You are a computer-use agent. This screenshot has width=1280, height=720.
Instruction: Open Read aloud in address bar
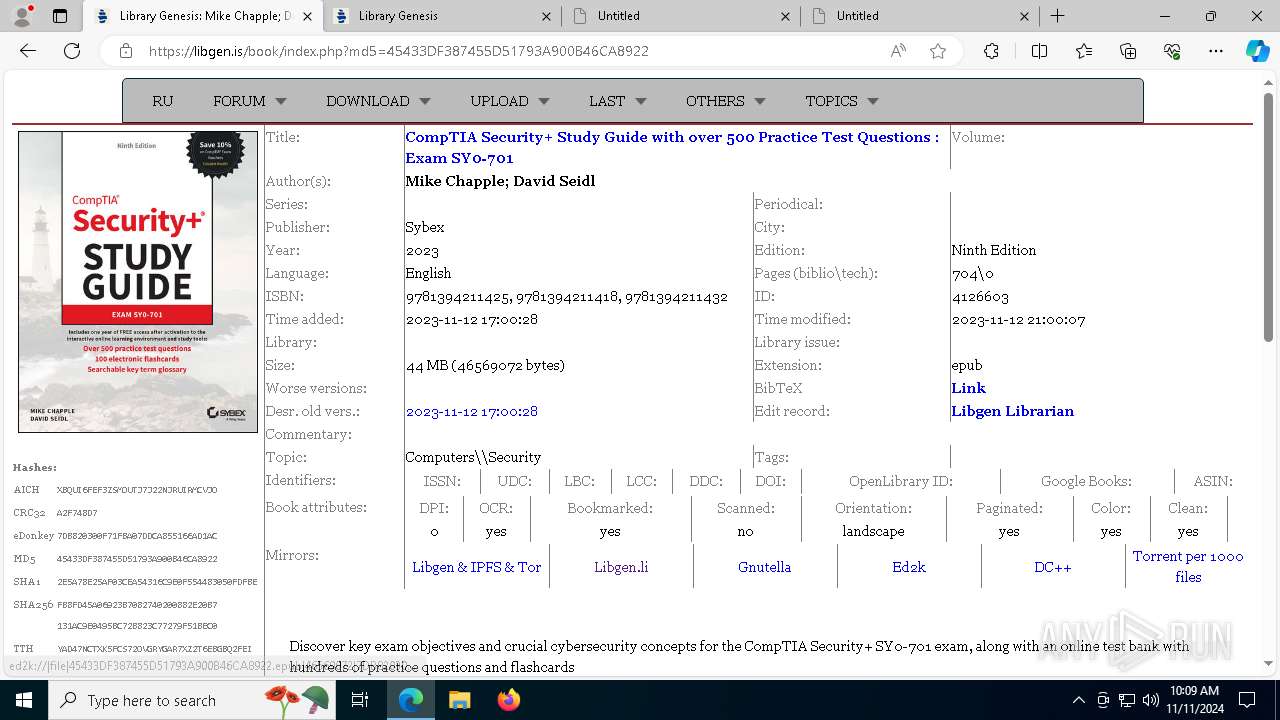(898, 51)
